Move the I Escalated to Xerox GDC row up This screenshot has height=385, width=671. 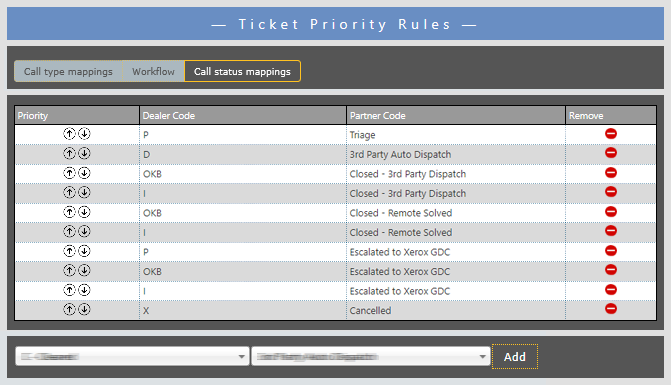point(69,290)
